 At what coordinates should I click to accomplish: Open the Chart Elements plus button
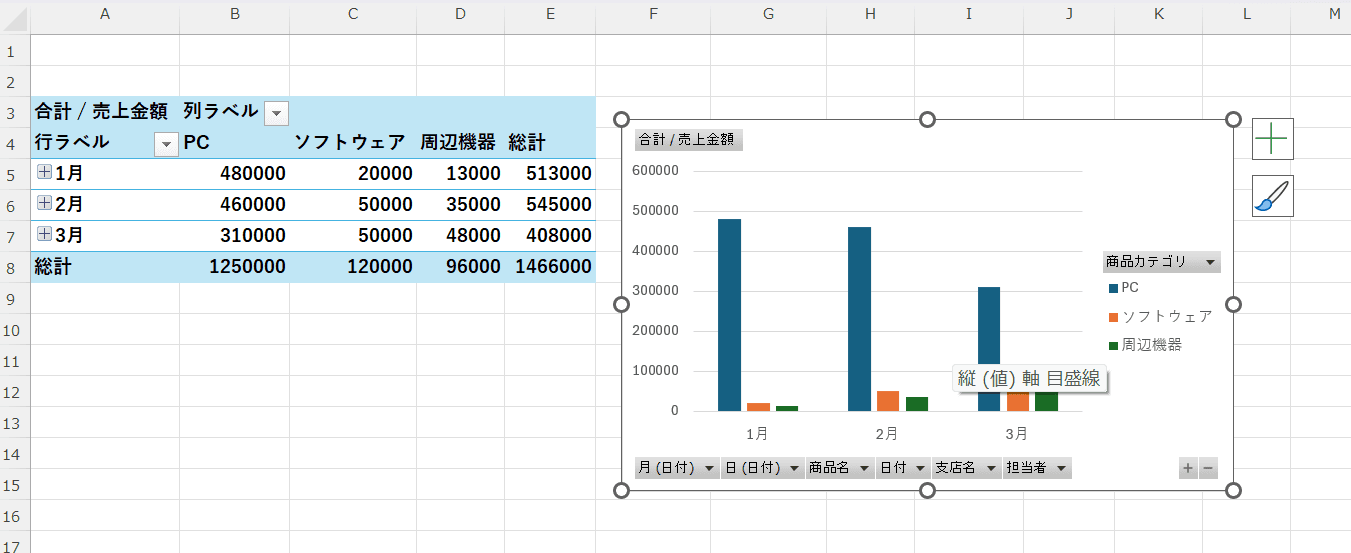tap(1272, 139)
